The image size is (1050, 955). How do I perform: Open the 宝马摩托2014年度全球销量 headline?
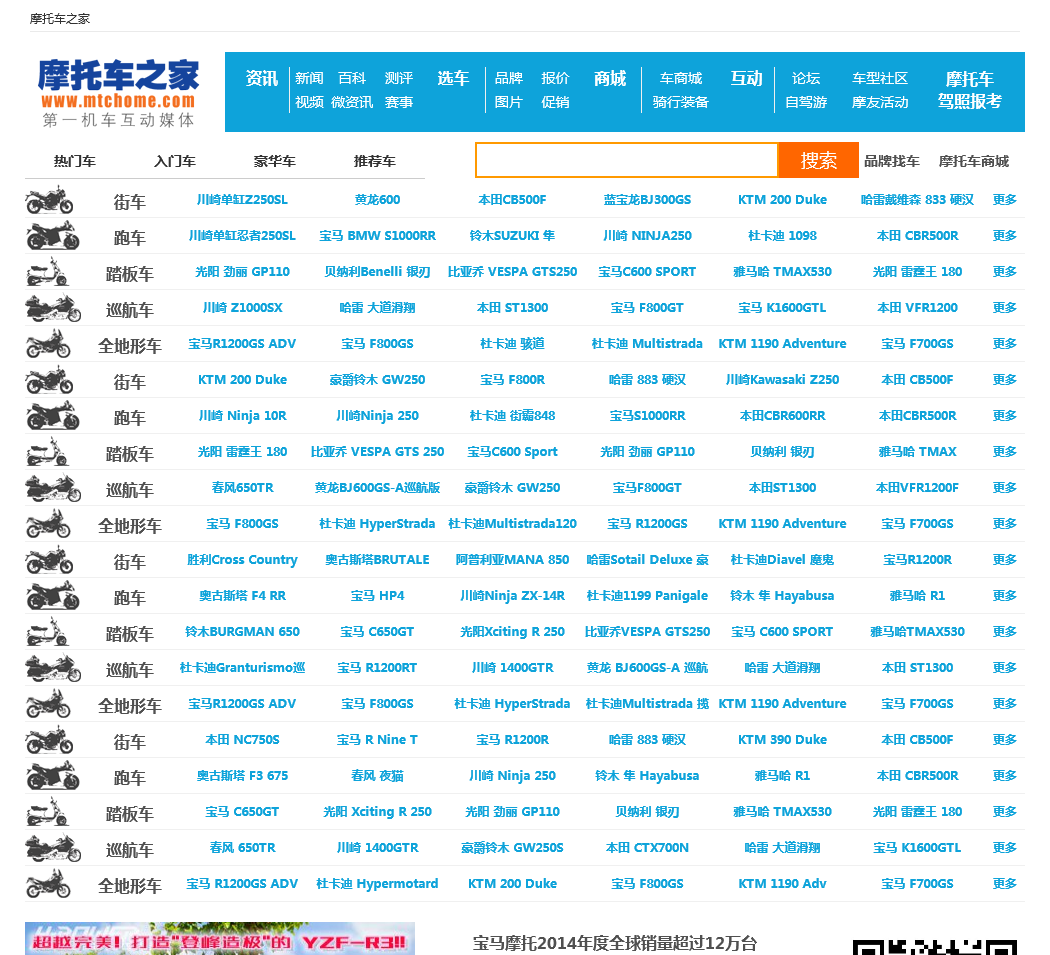(615, 943)
